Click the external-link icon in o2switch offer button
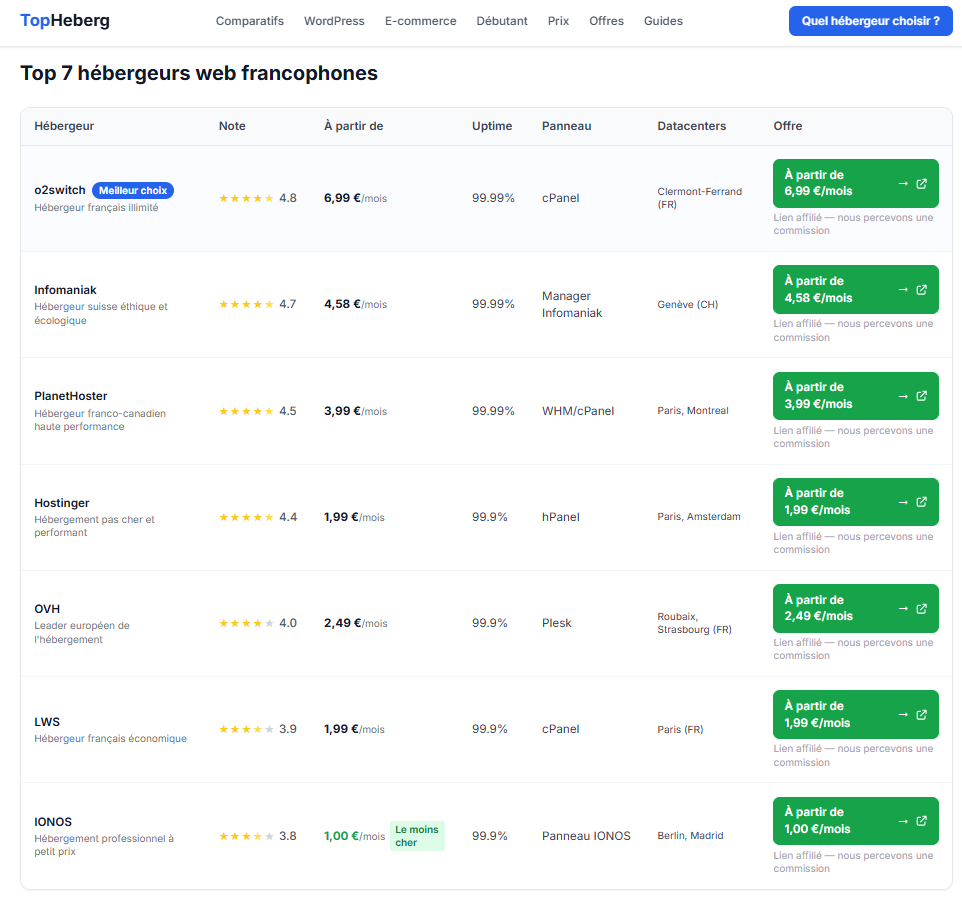 [922, 183]
